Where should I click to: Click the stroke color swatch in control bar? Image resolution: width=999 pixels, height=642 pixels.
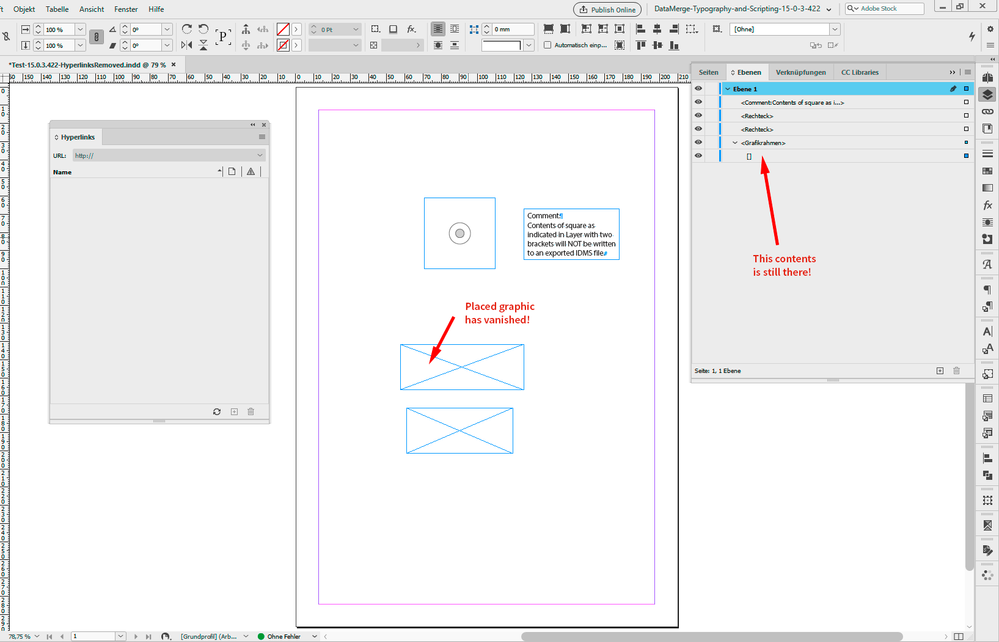283,45
